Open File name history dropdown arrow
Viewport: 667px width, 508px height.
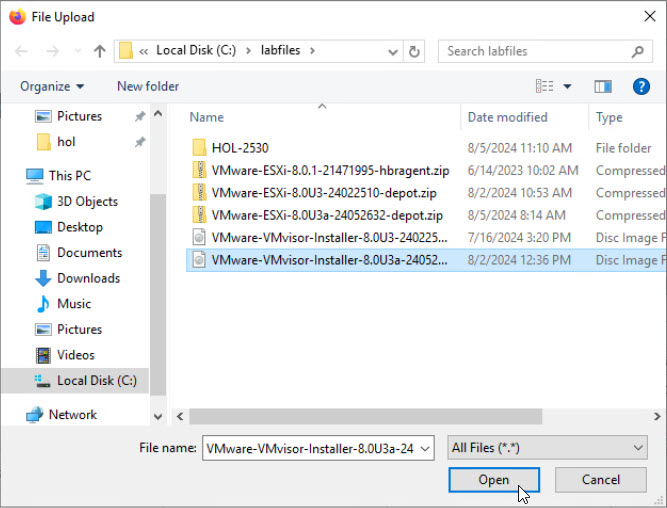[x=425, y=448]
